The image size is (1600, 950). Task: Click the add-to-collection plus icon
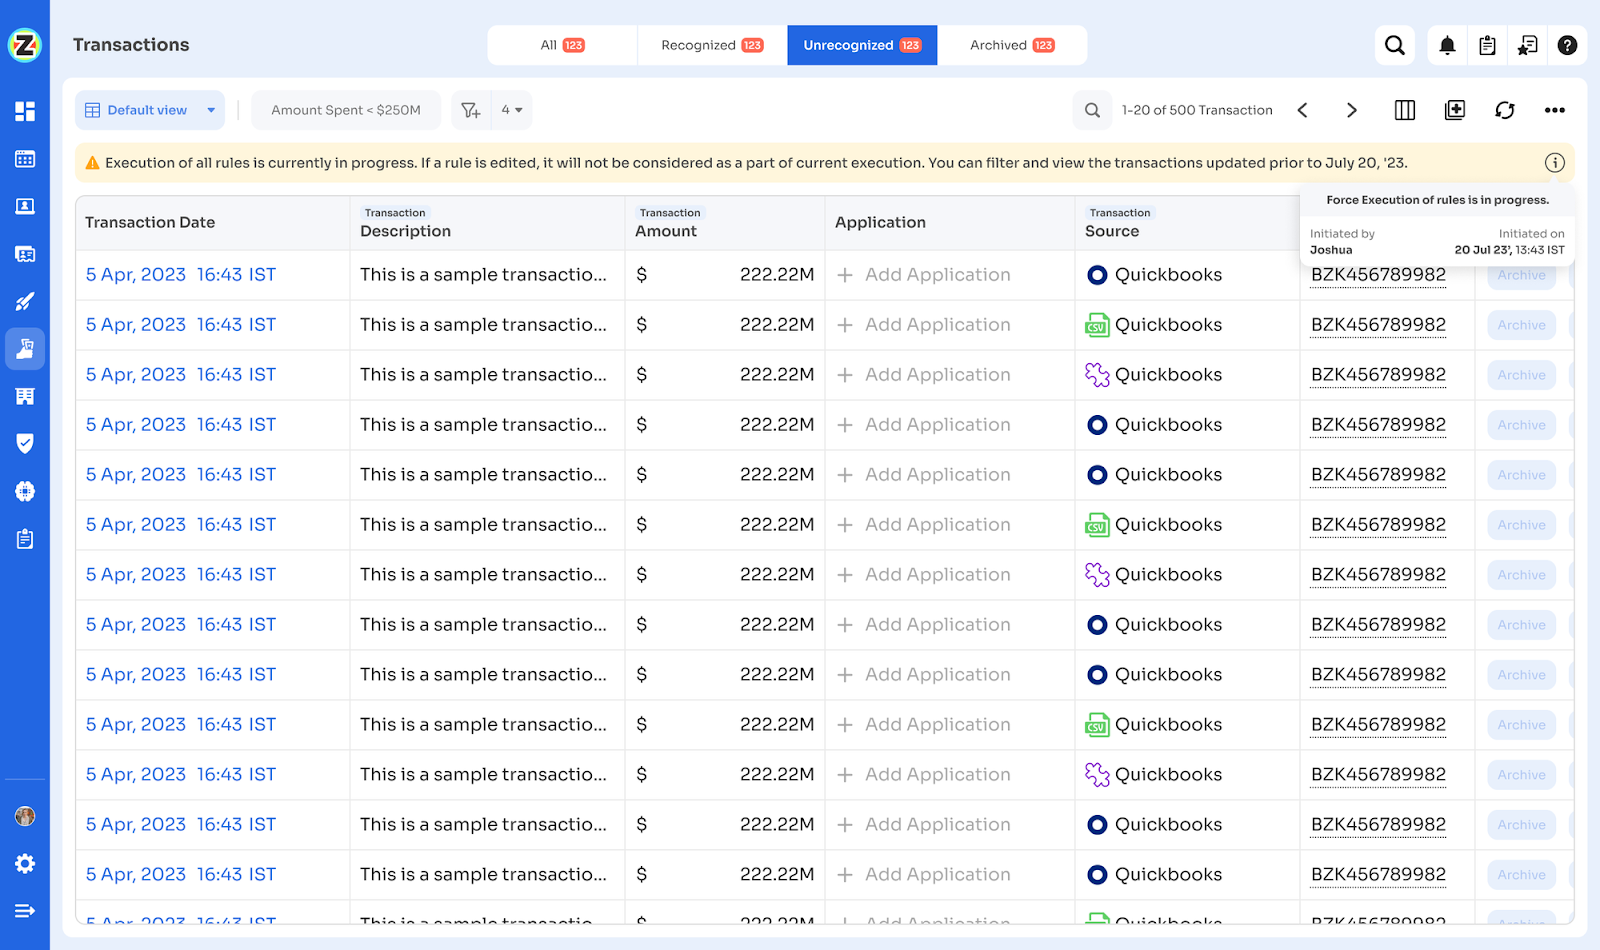tap(1455, 110)
